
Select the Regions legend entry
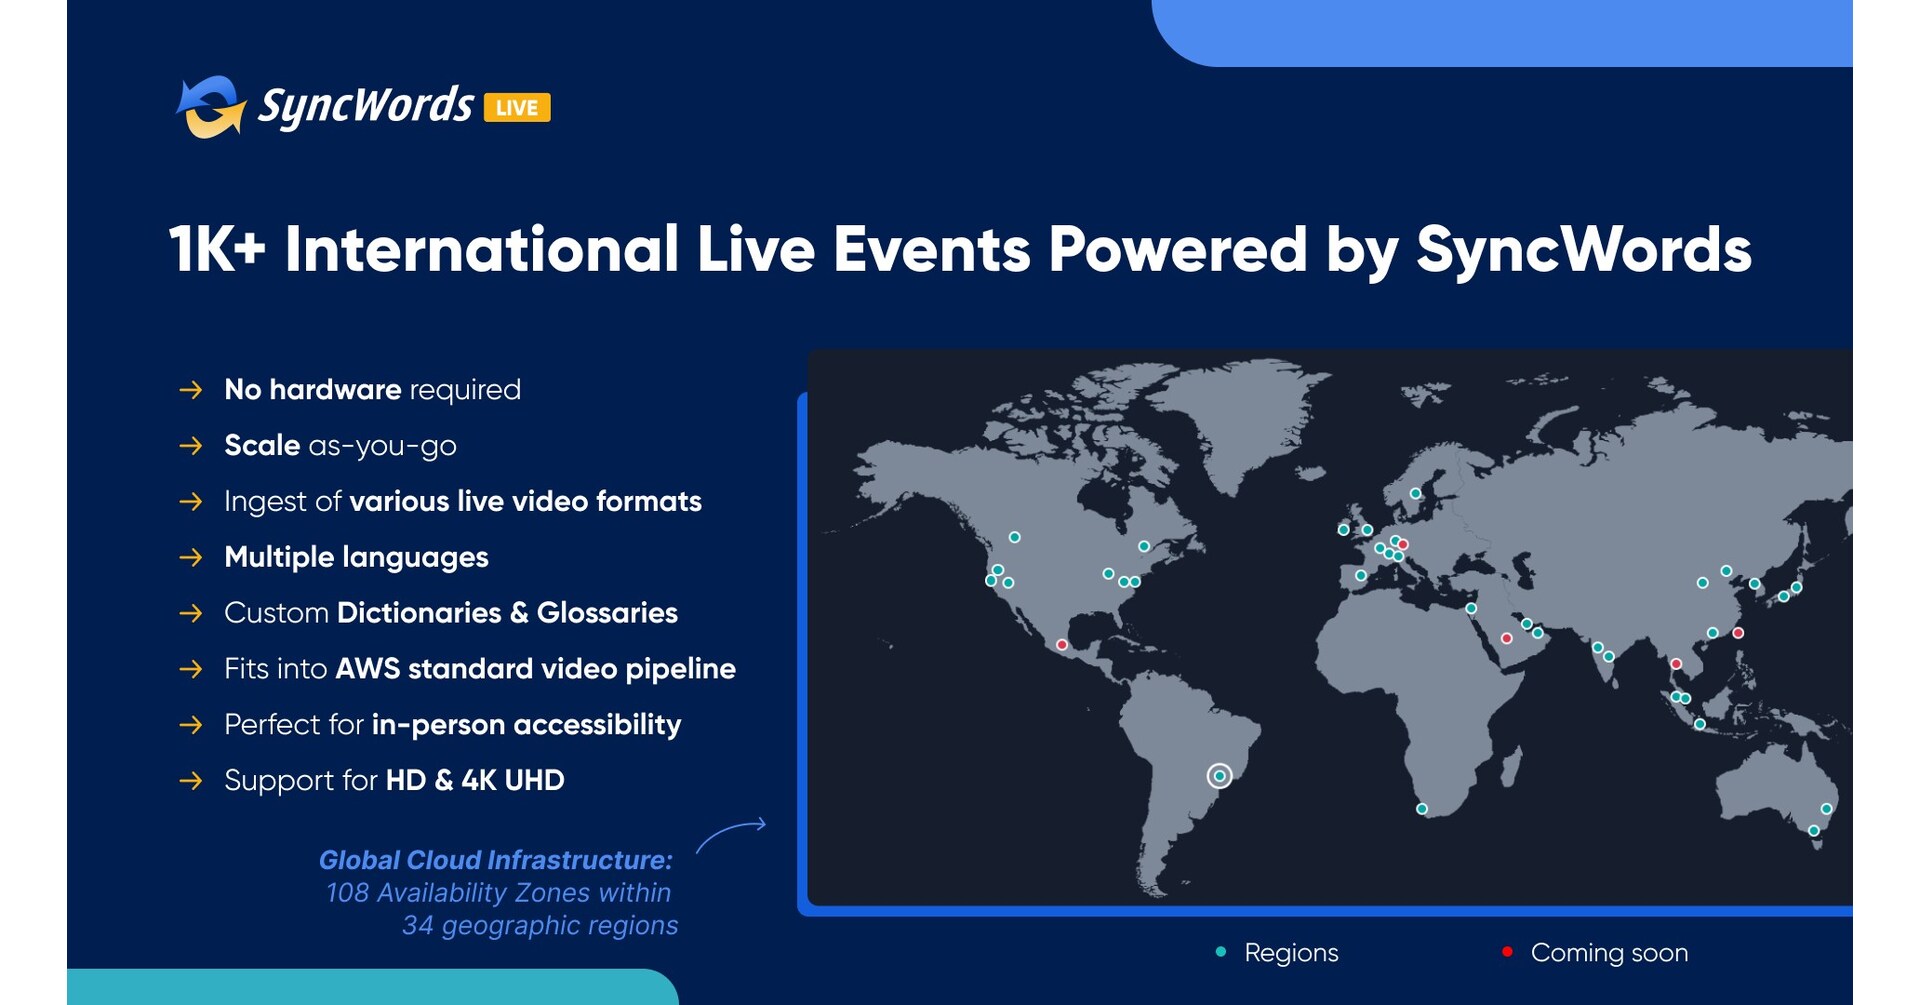click(x=1291, y=953)
